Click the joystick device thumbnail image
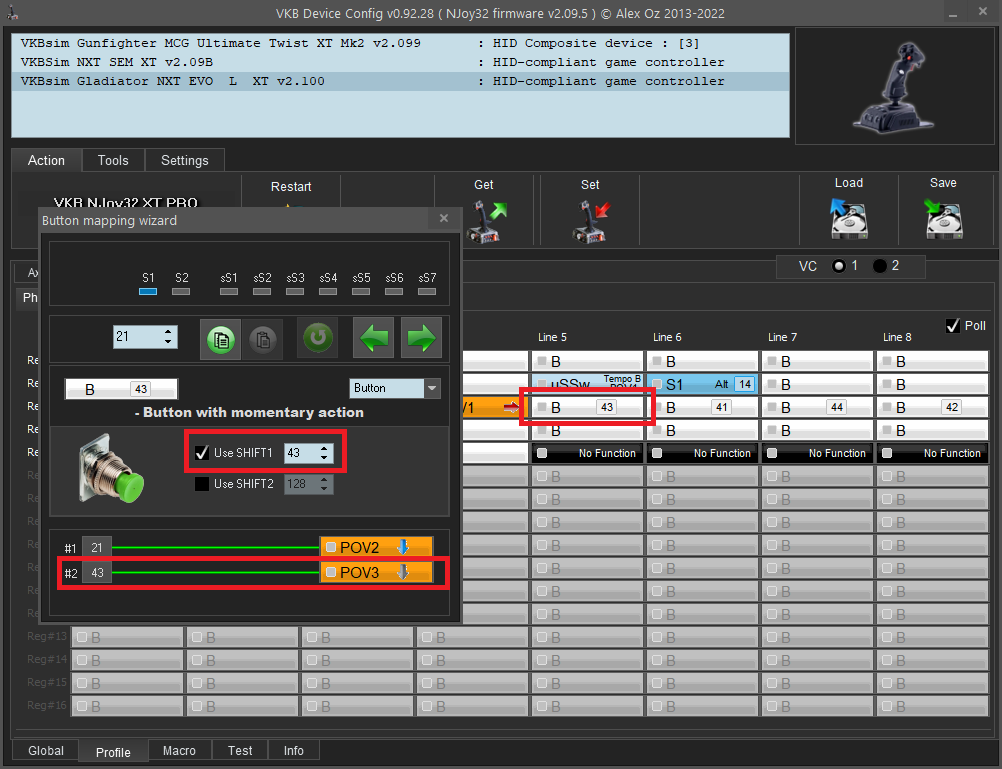 [893, 87]
